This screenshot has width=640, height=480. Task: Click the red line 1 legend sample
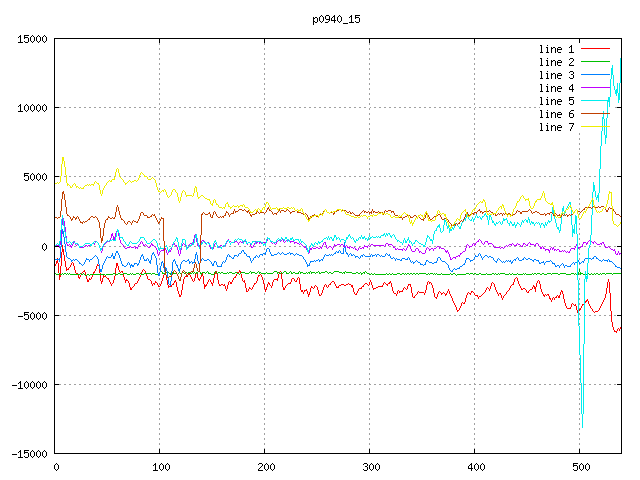(x=596, y=49)
